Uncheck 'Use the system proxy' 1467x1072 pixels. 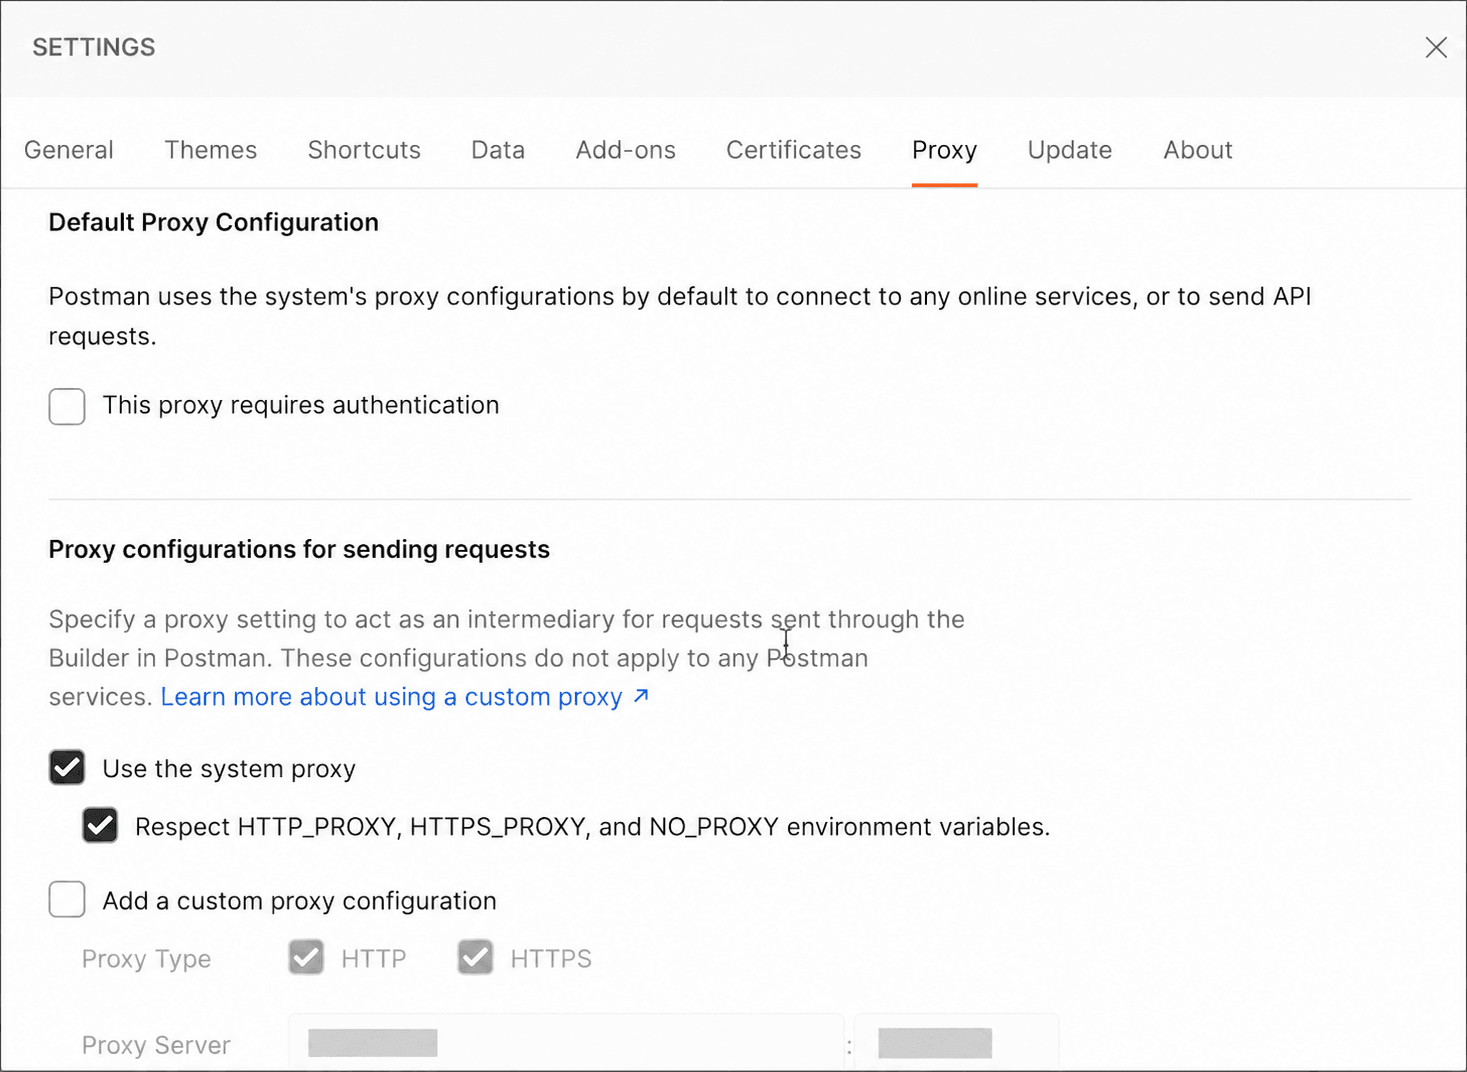pos(67,768)
